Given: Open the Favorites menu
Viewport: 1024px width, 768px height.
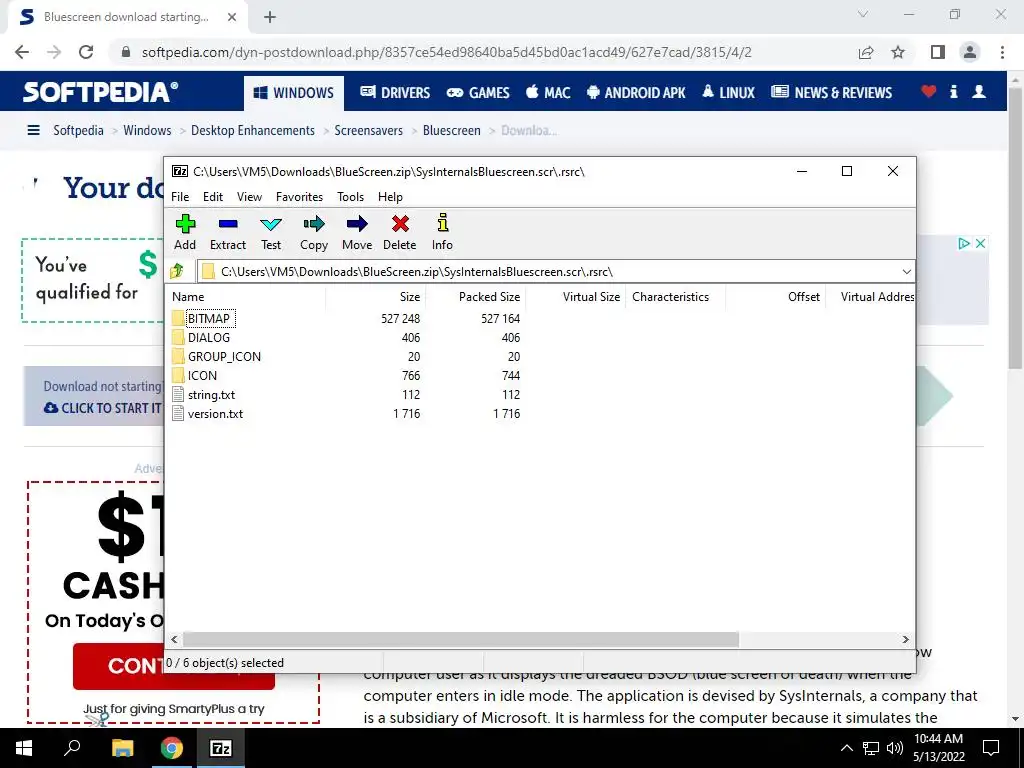Looking at the screenshot, I should click(x=299, y=197).
